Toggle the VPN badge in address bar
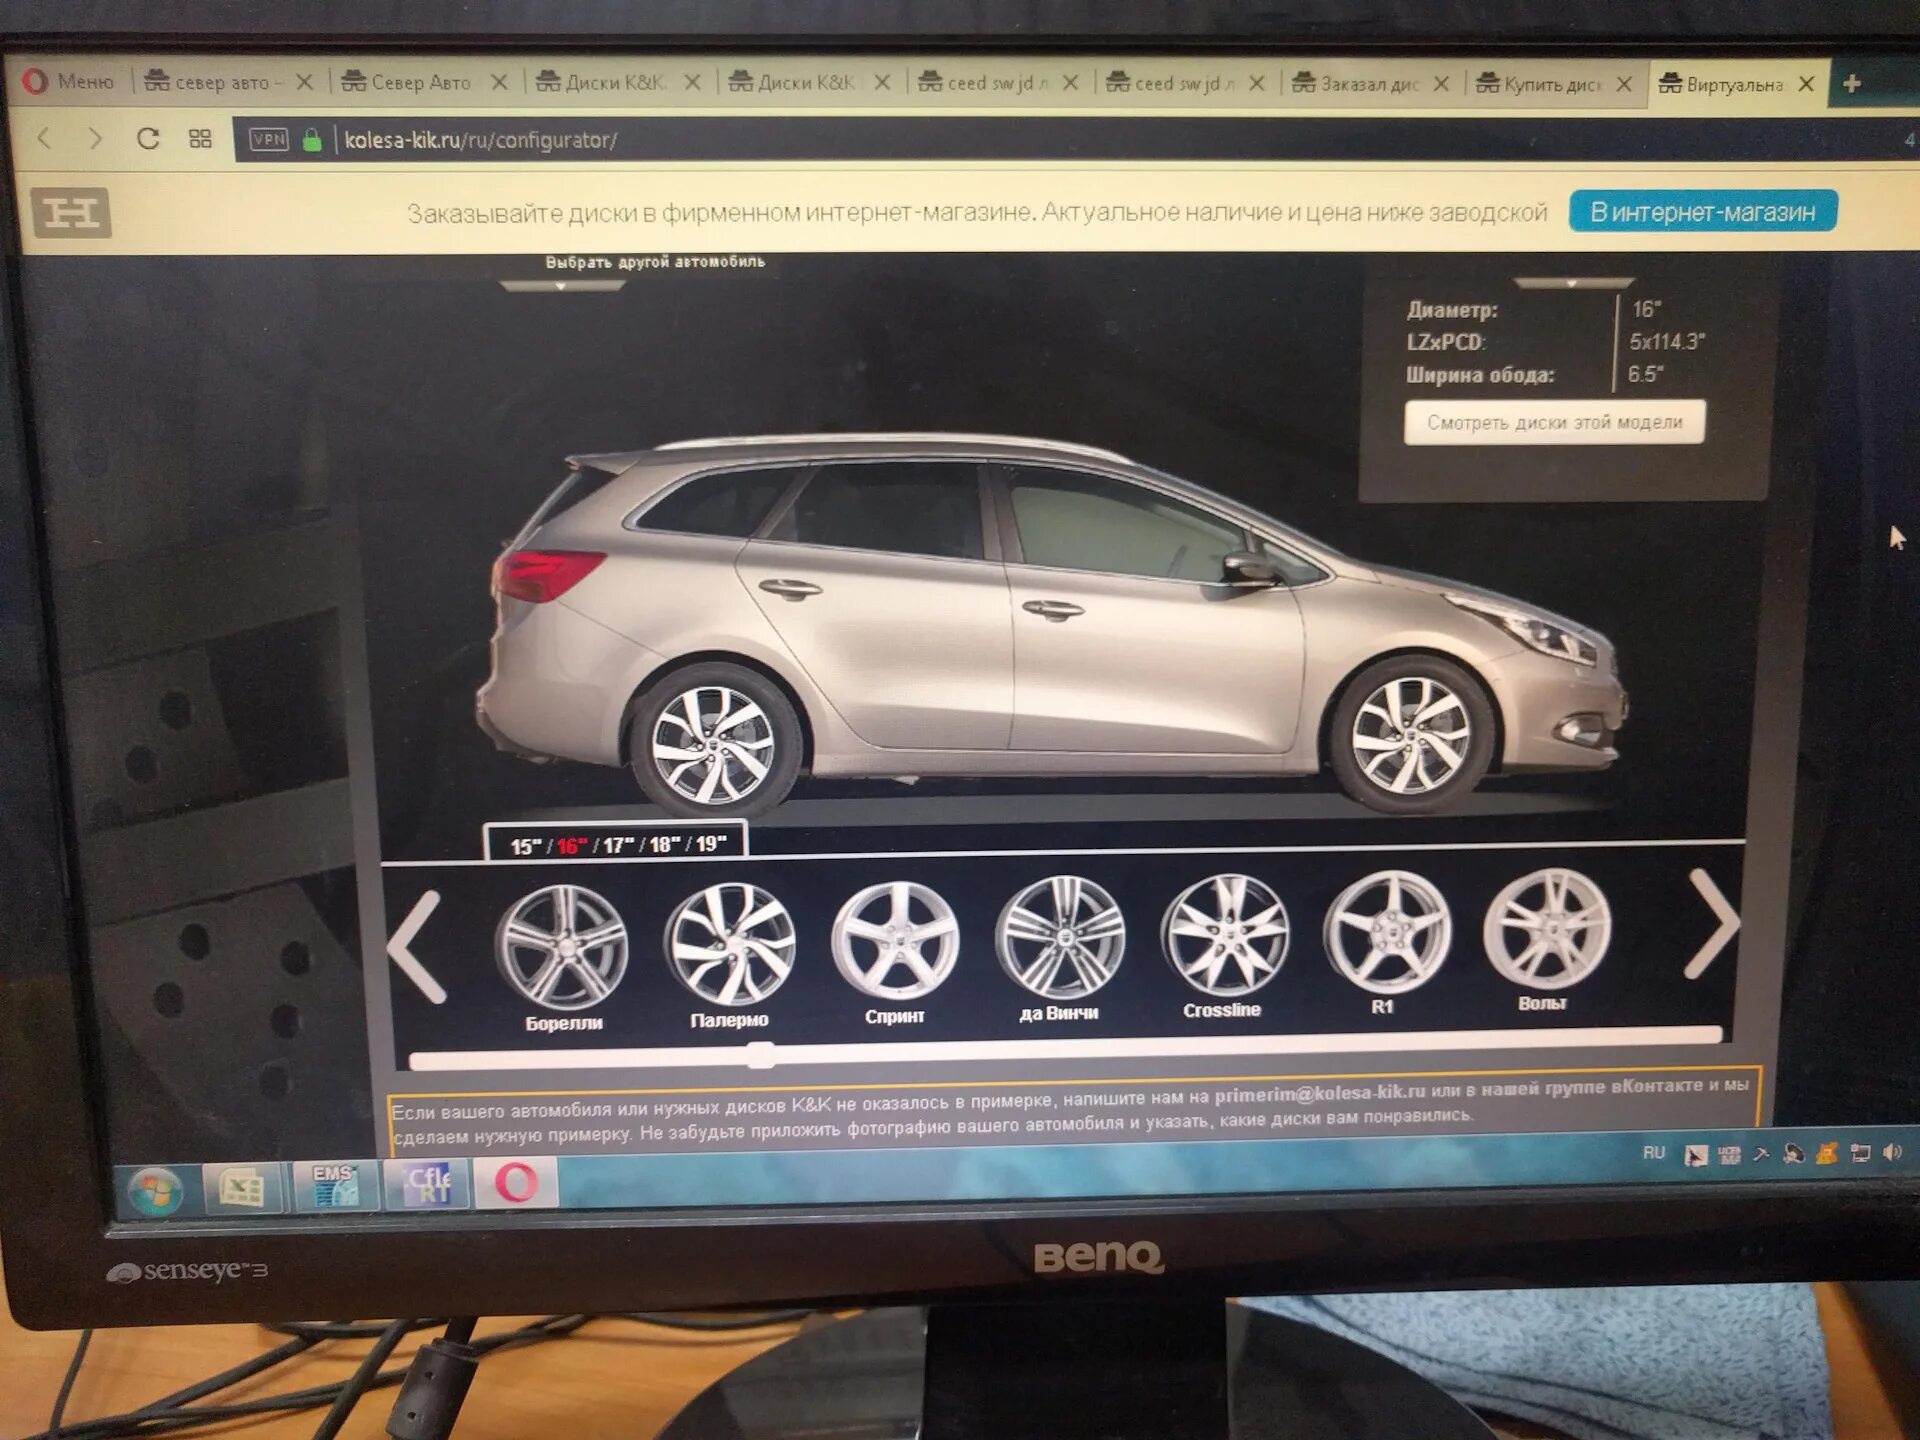The width and height of the screenshot is (1920, 1440). [269, 139]
